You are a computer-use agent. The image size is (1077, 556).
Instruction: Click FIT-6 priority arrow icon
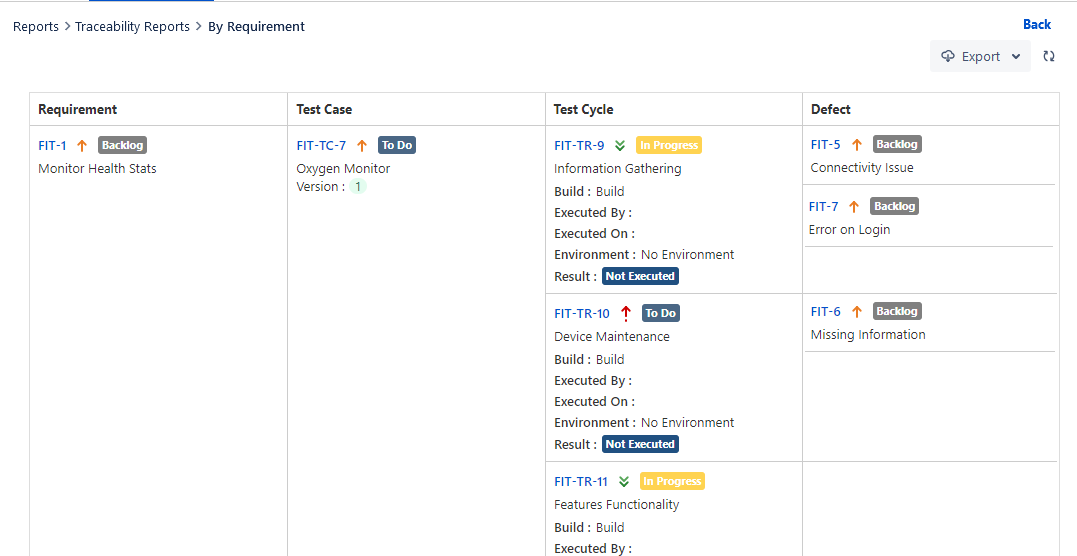pos(856,311)
